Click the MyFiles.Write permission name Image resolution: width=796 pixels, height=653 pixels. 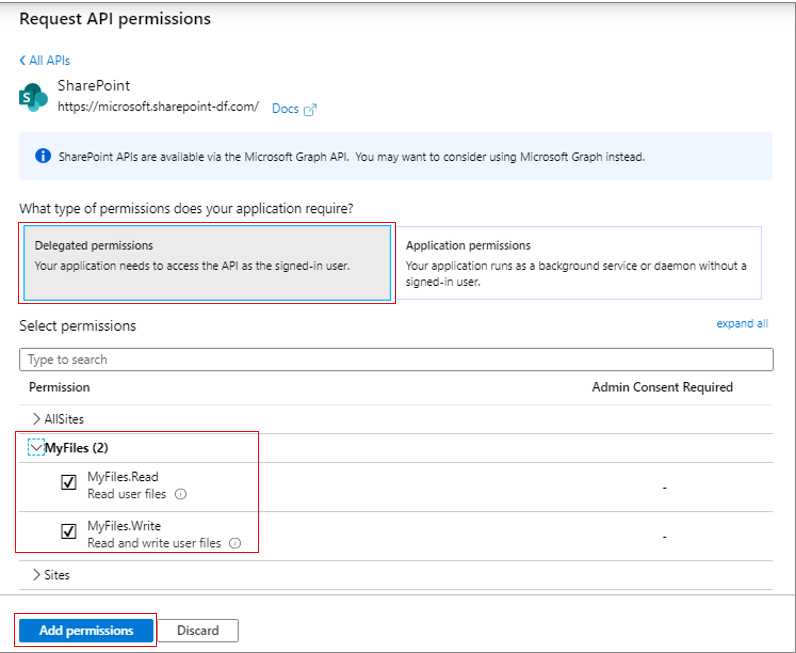[x=124, y=526]
